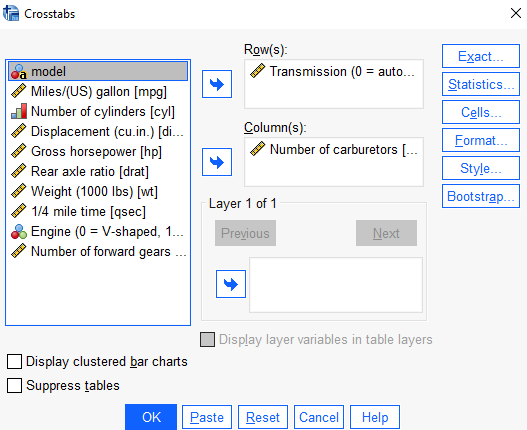
Task: Check Display layer variables in table layers
Action: coord(207,340)
